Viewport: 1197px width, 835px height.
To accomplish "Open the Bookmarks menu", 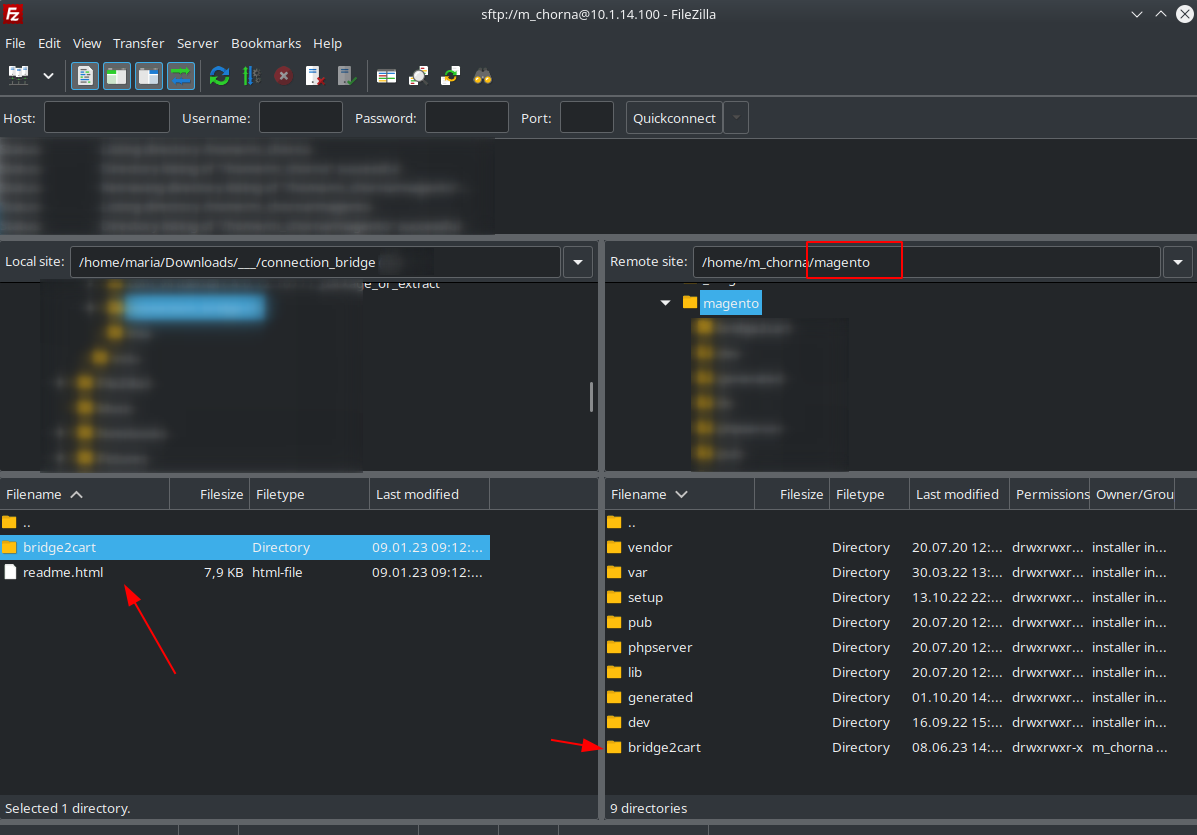I will point(266,44).
